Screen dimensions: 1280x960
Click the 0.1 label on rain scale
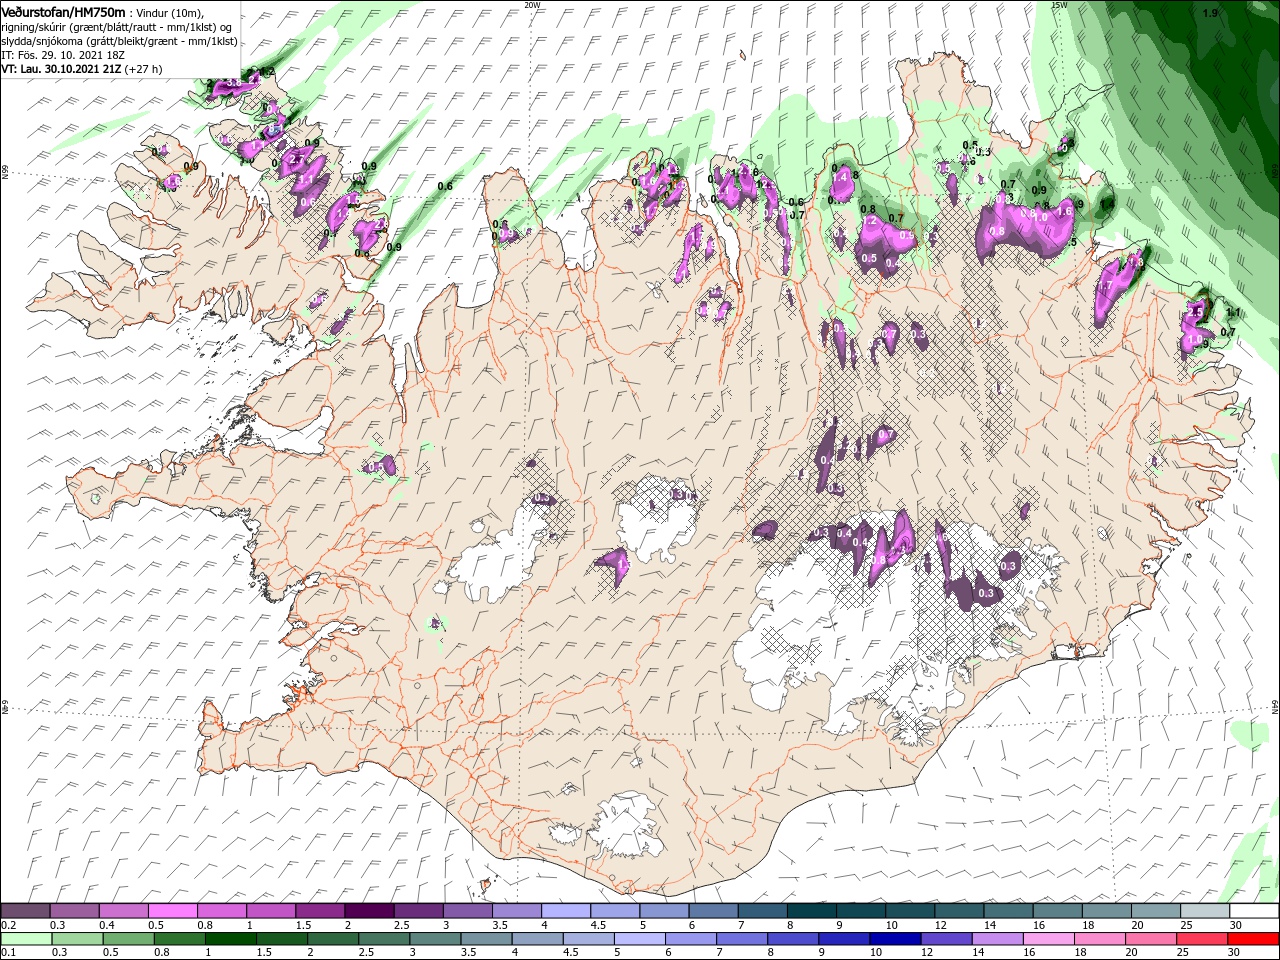click(7, 953)
